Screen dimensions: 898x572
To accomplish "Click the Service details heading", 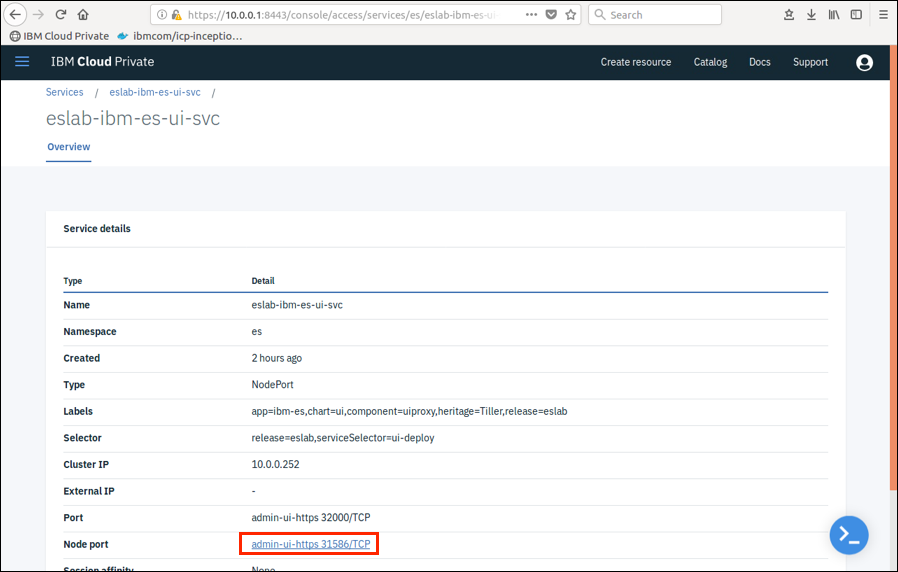I will [x=97, y=228].
